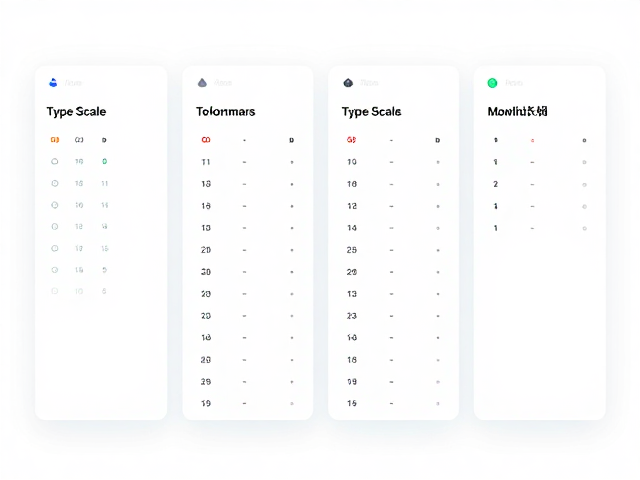The height and width of the screenshot is (480, 640).
Task: Select the row labeled 14 in third card
Action: pos(393,228)
